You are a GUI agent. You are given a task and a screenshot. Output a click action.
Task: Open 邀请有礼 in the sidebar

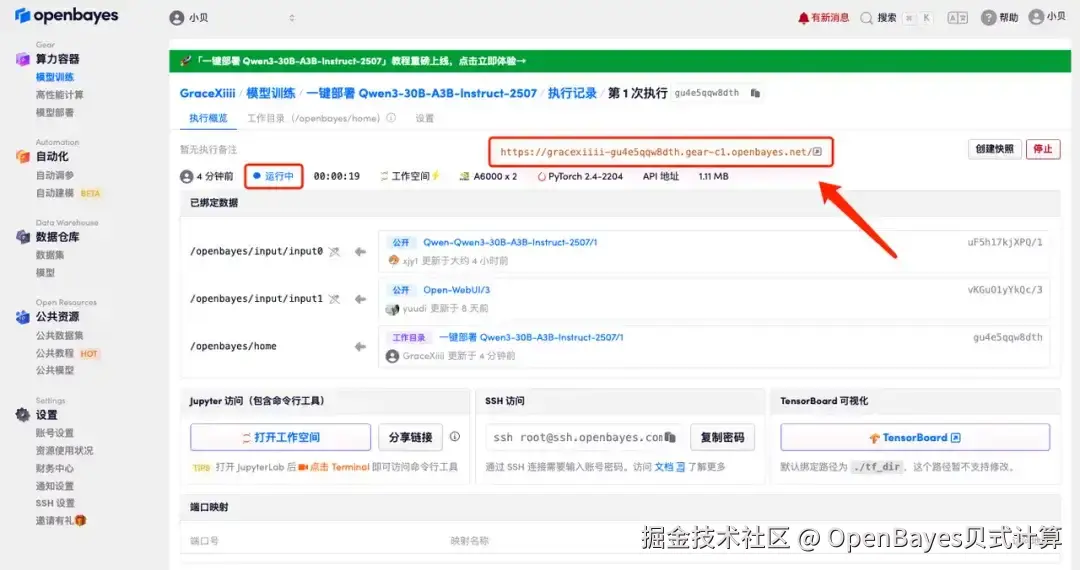(61, 520)
